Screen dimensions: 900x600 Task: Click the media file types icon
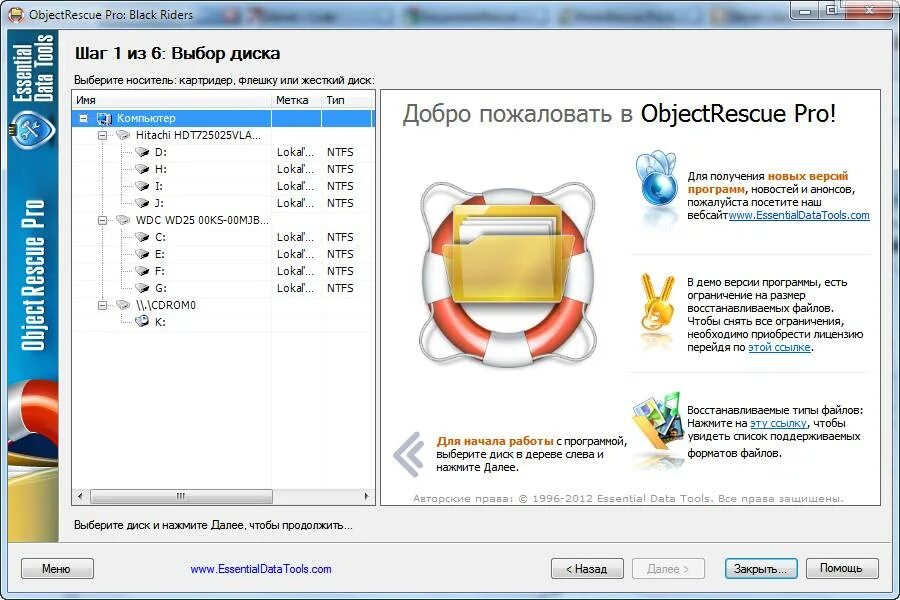(657, 421)
